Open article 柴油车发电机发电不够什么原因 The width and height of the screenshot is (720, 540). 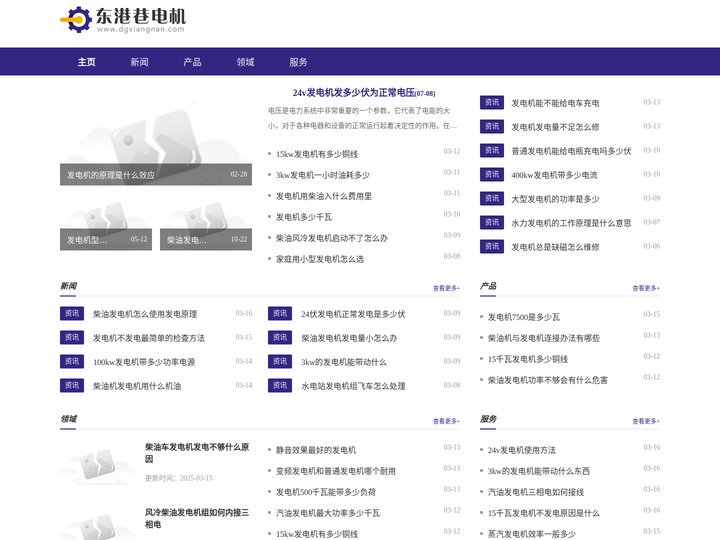197,453
